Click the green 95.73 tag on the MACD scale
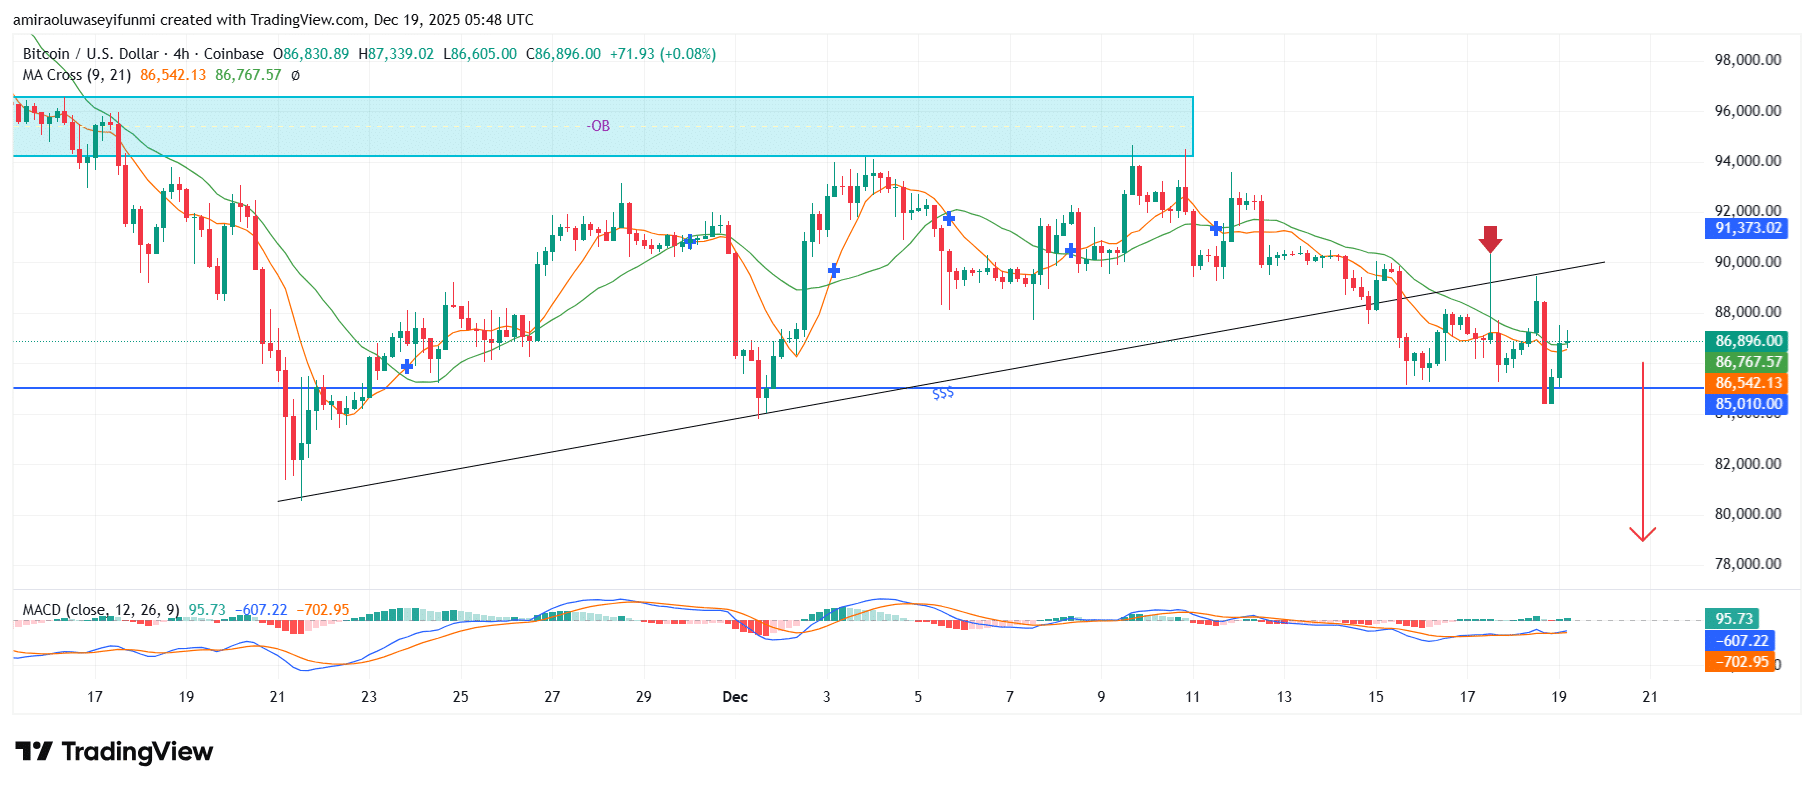 pos(1731,619)
